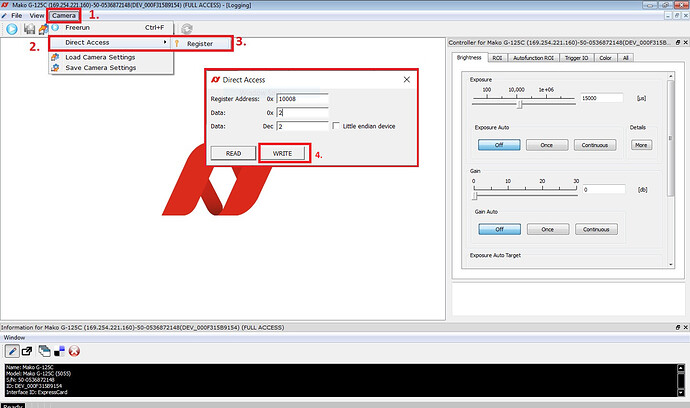Choose Register submenu item
This screenshot has height=408, width=690.
click(201, 44)
